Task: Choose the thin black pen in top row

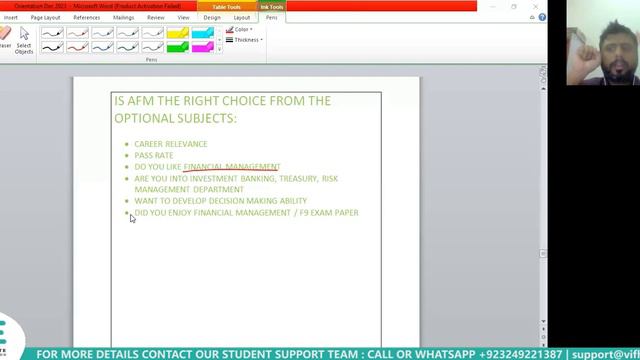Action: [x=52, y=33]
